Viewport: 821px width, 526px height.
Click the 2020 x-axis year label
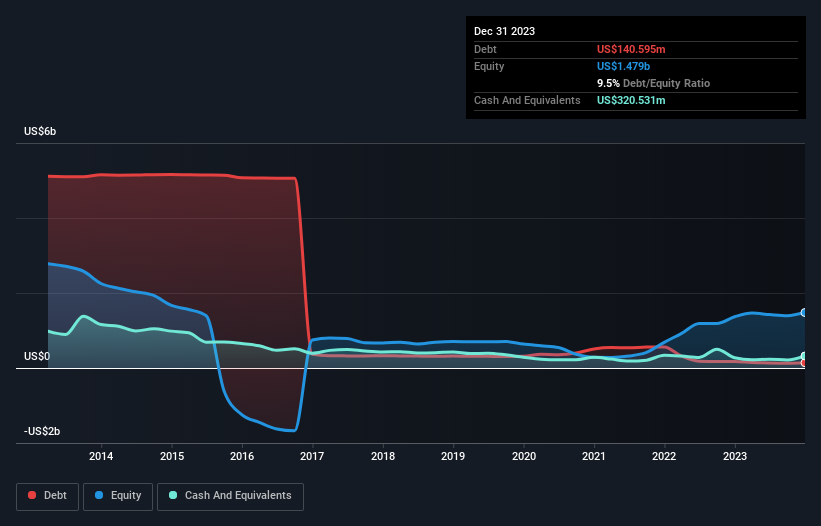point(524,456)
